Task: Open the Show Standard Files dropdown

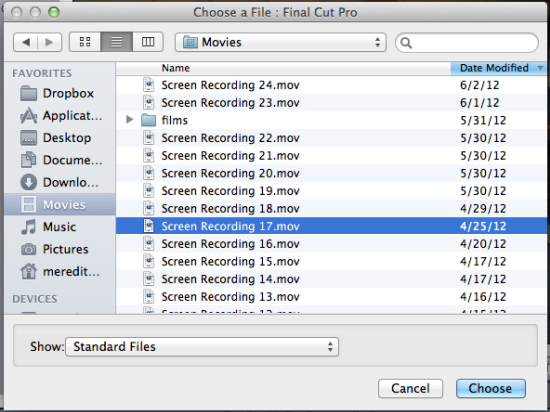Action: (x=202, y=346)
